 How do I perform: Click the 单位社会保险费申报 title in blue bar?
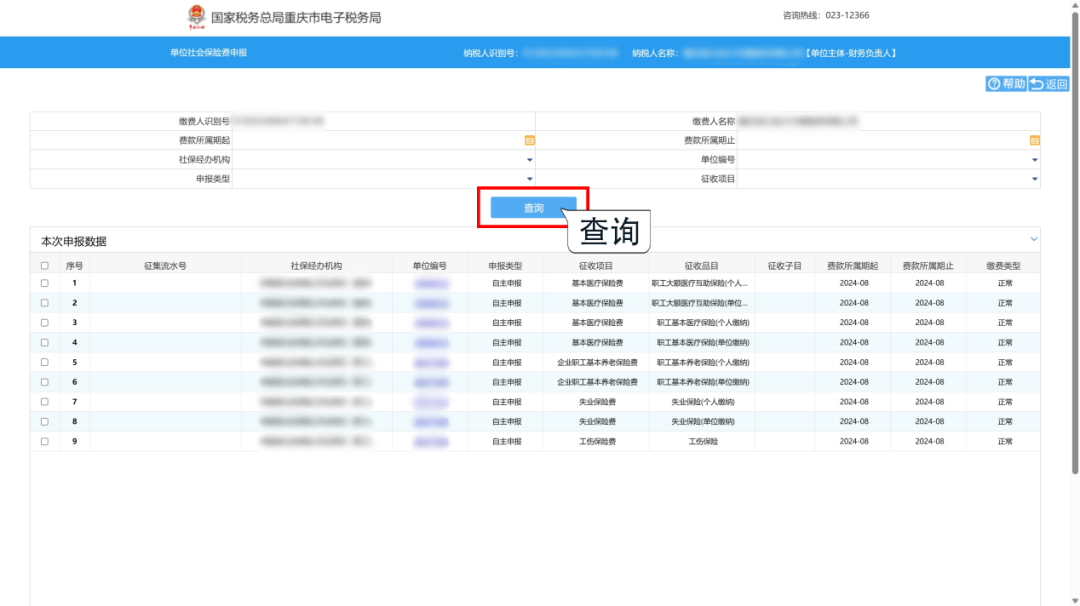208,52
